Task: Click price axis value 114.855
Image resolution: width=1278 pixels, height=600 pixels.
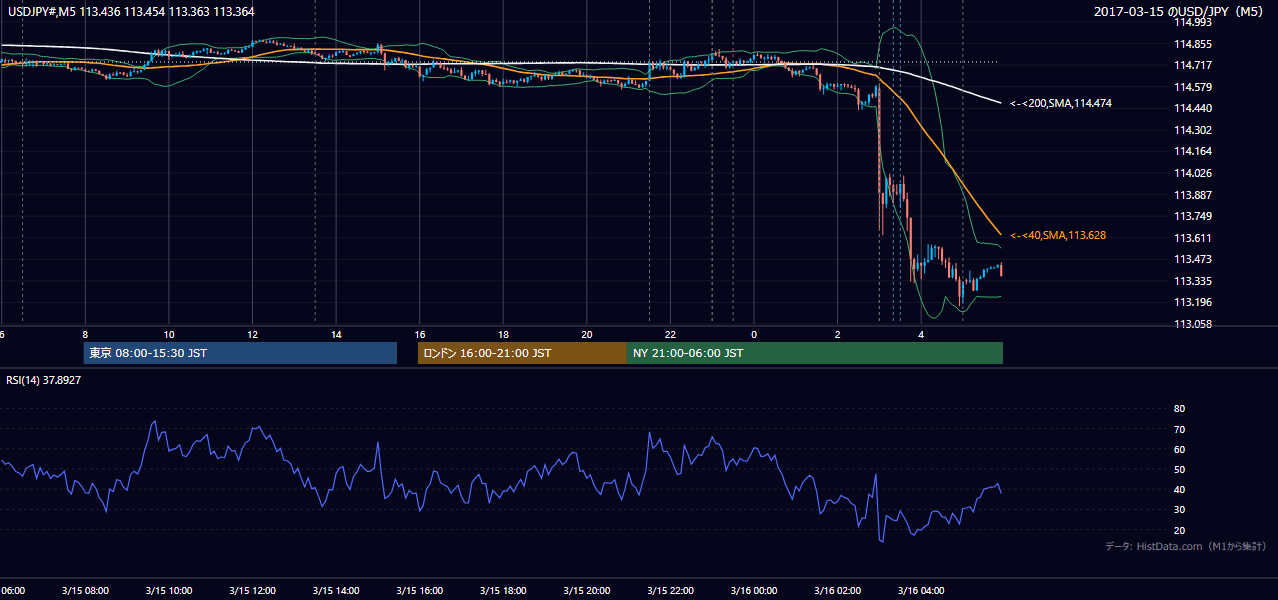Action: click(x=1193, y=44)
